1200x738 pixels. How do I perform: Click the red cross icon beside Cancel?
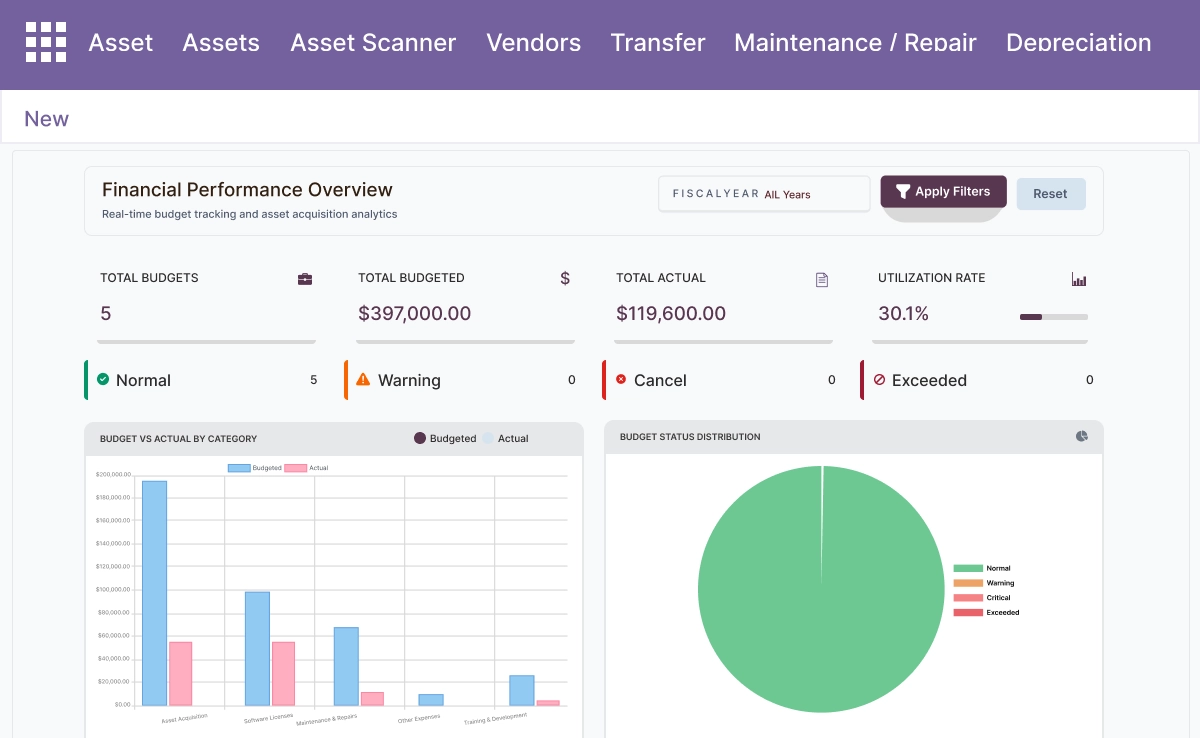point(621,379)
